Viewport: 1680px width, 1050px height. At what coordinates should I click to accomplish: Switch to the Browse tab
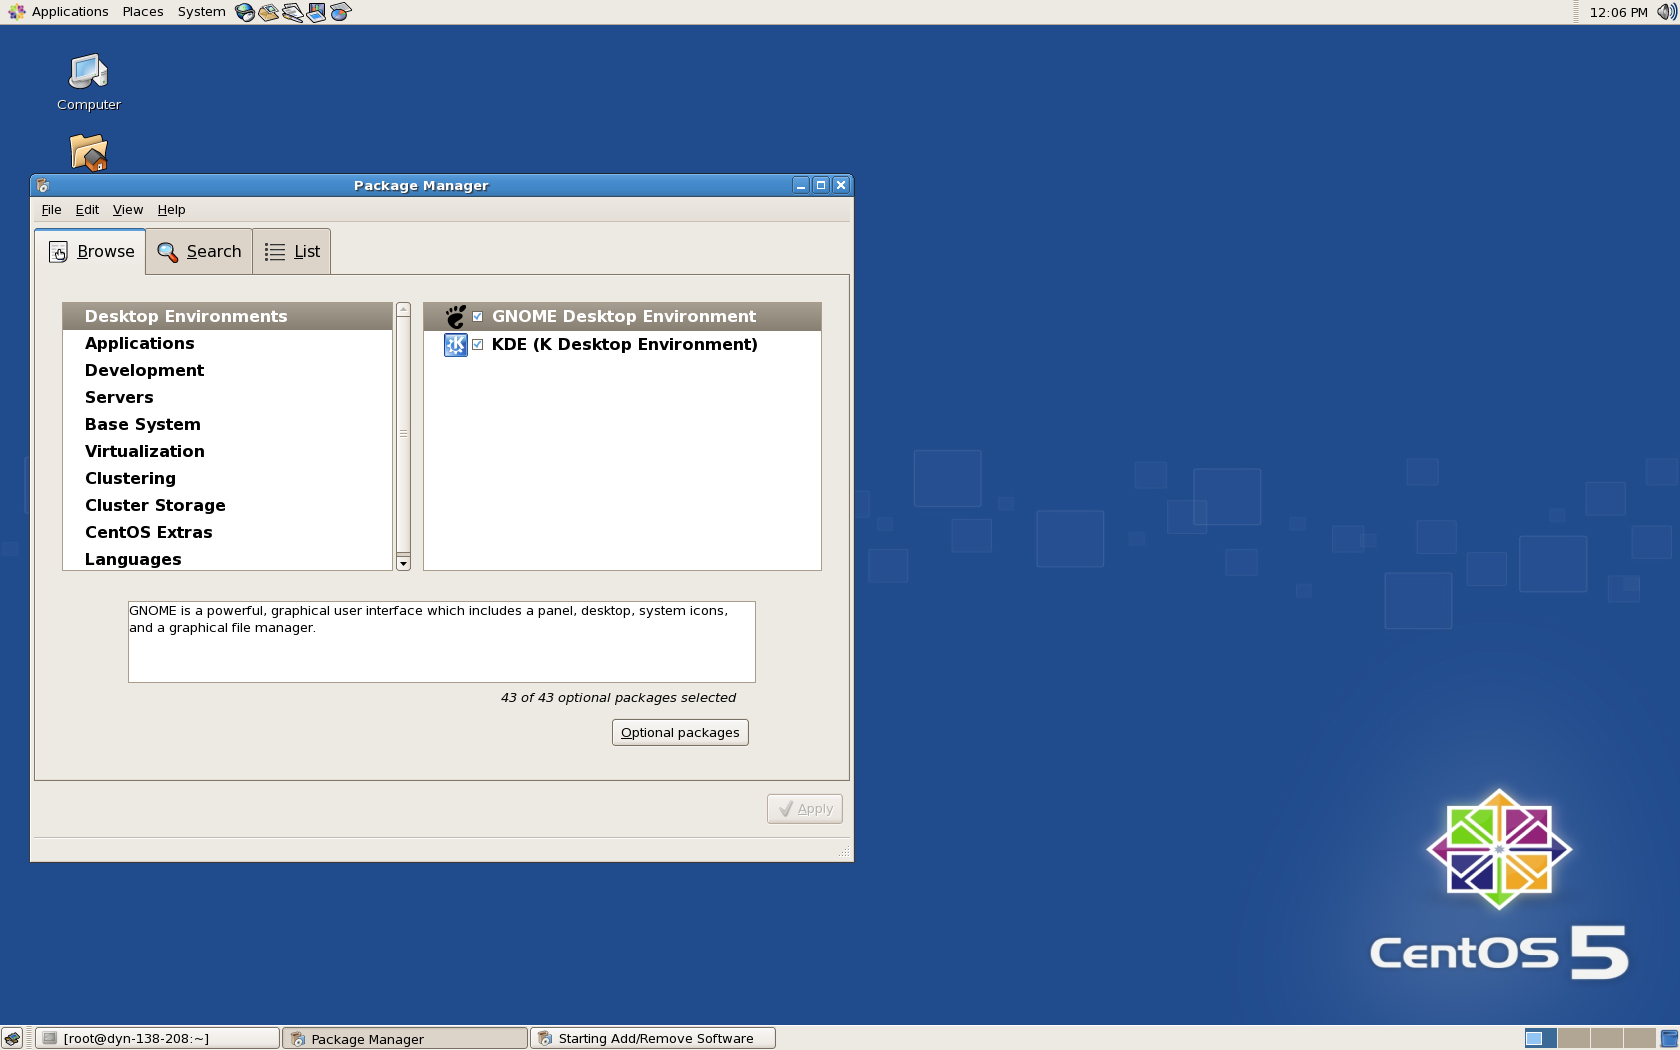pyautogui.click(x=91, y=252)
